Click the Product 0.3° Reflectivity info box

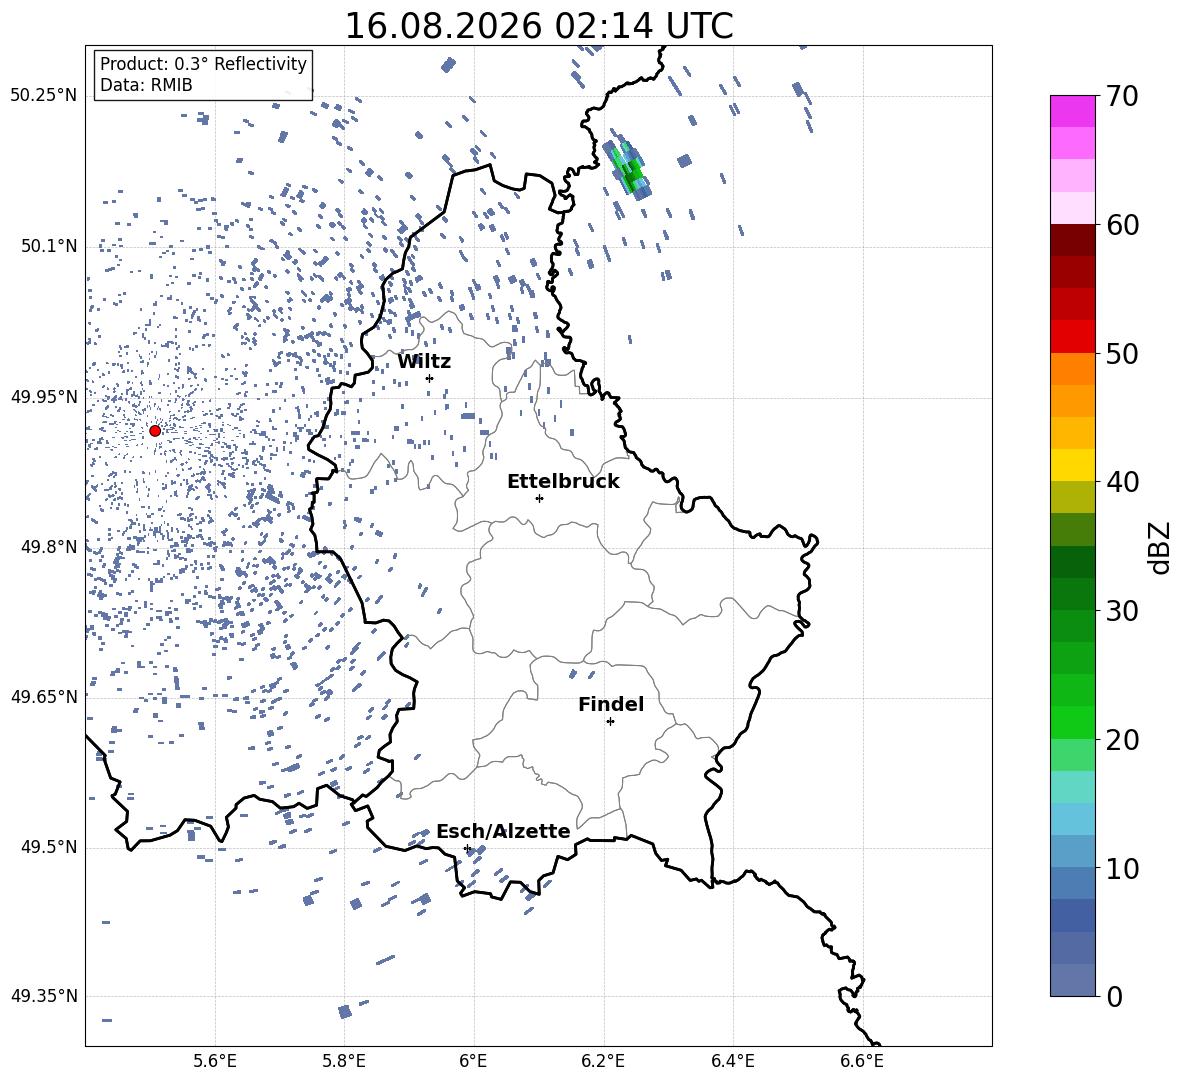tap(203, 74)
